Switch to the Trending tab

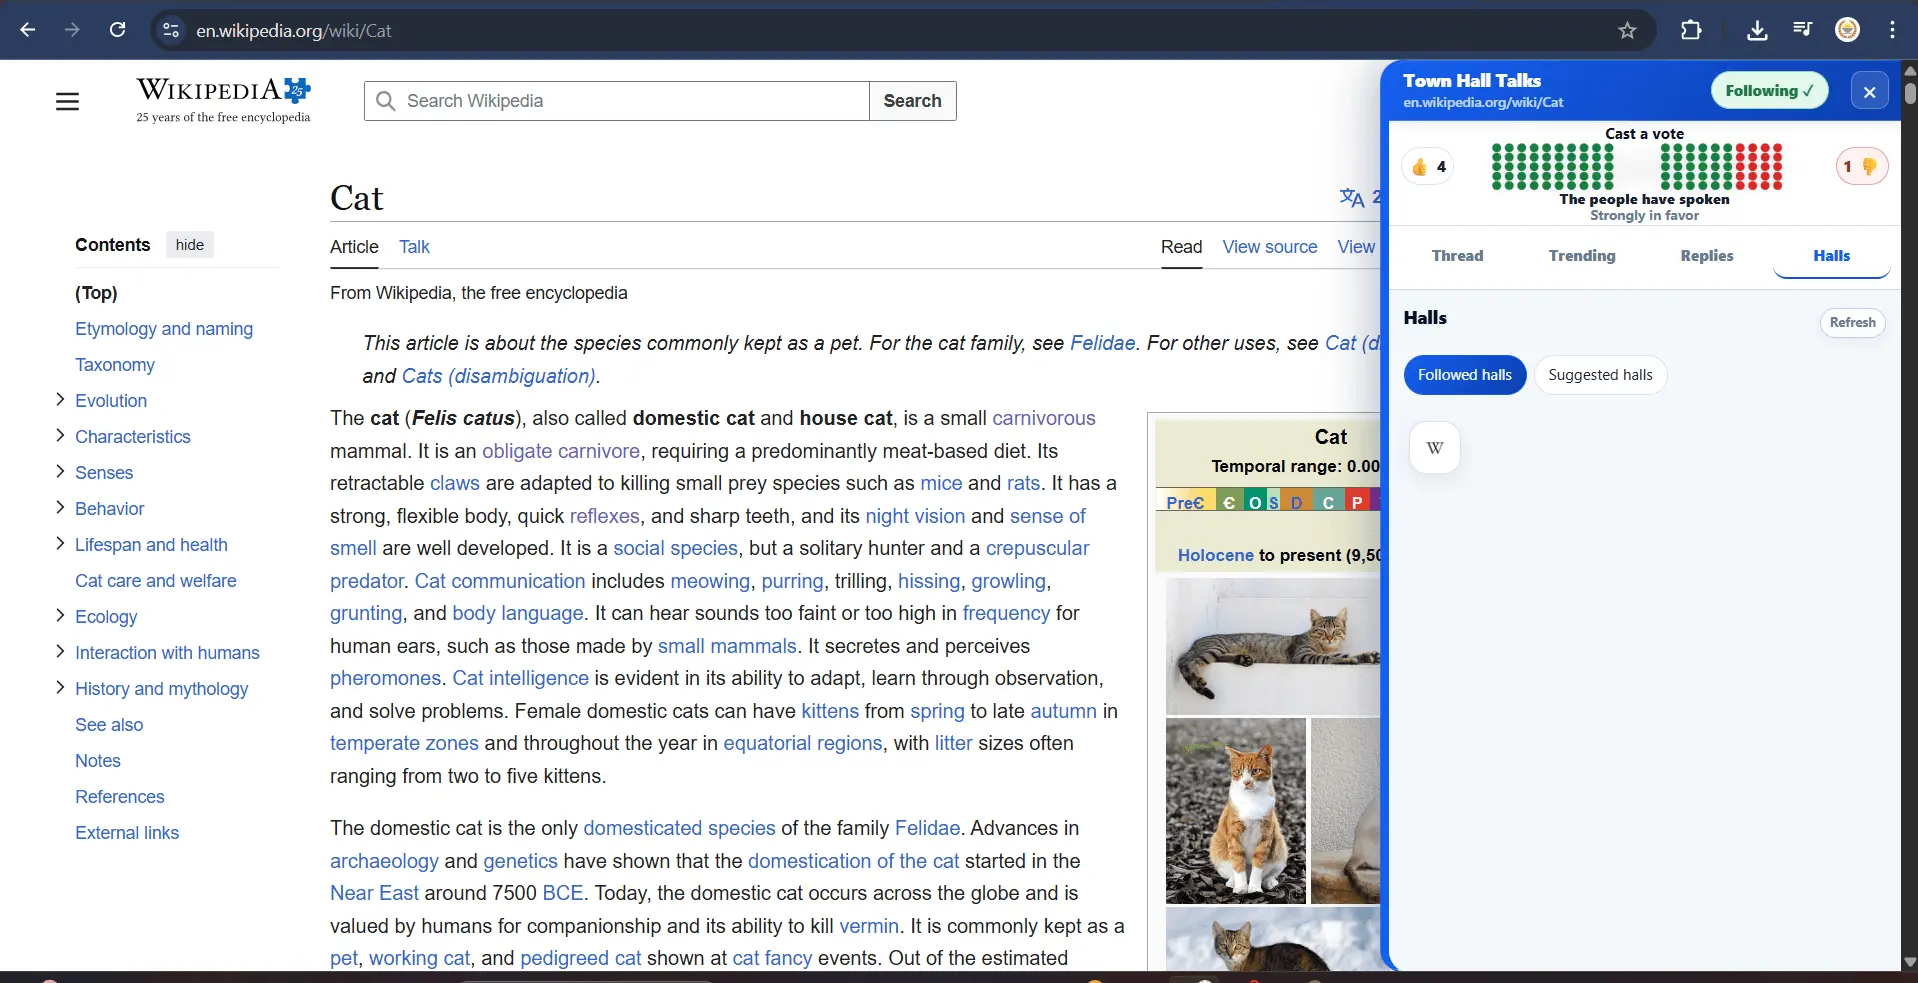coord(1582,256)
